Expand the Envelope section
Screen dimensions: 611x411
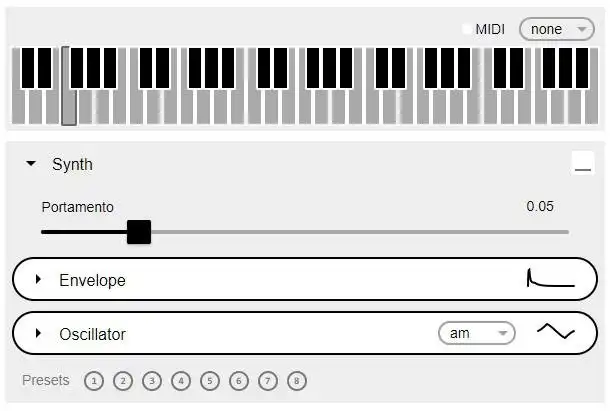coord(39,279)
